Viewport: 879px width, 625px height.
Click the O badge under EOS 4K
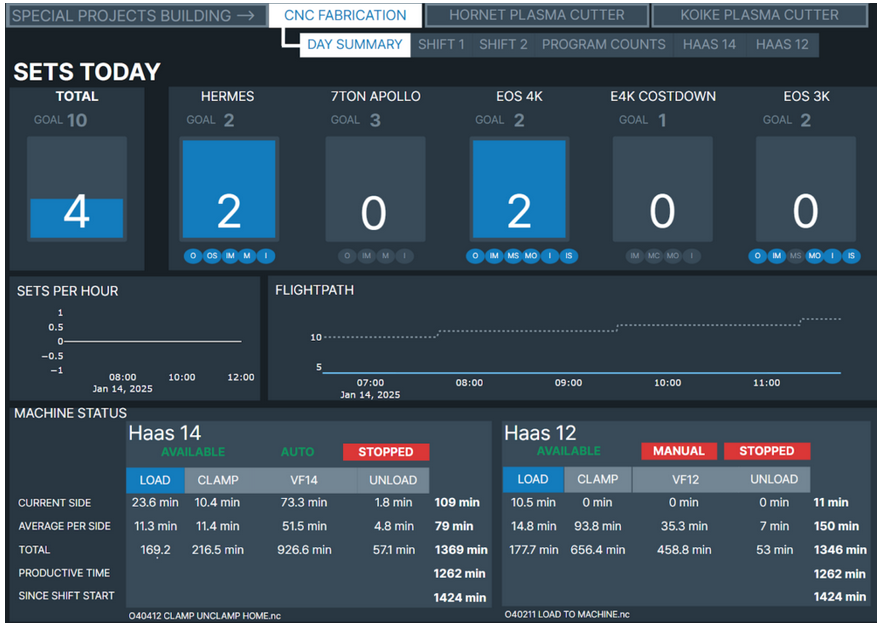point(475,256)
